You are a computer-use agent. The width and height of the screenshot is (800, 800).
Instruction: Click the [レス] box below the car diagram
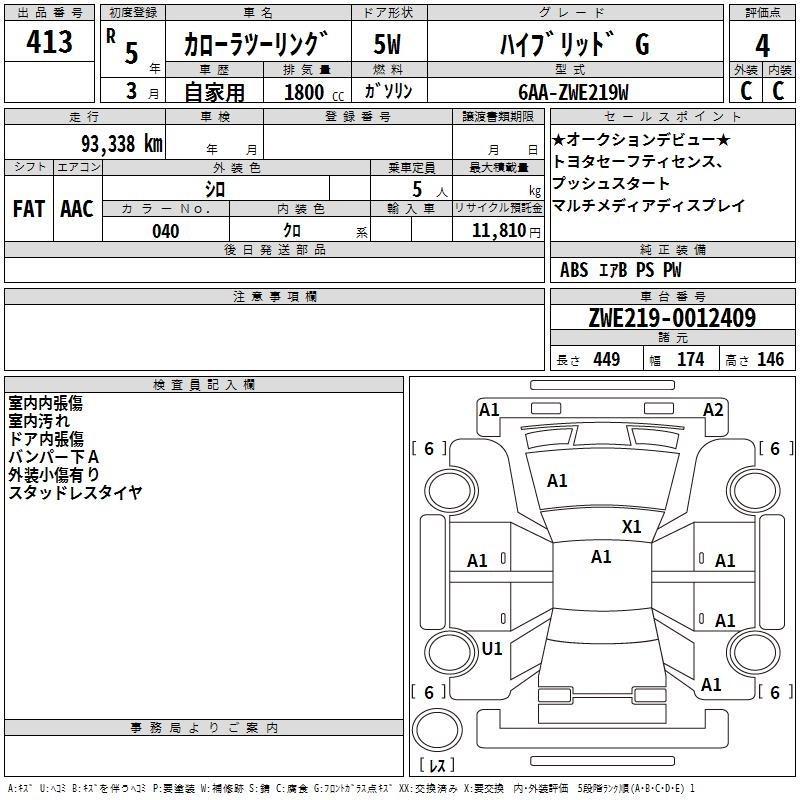(x=436, y=767)
